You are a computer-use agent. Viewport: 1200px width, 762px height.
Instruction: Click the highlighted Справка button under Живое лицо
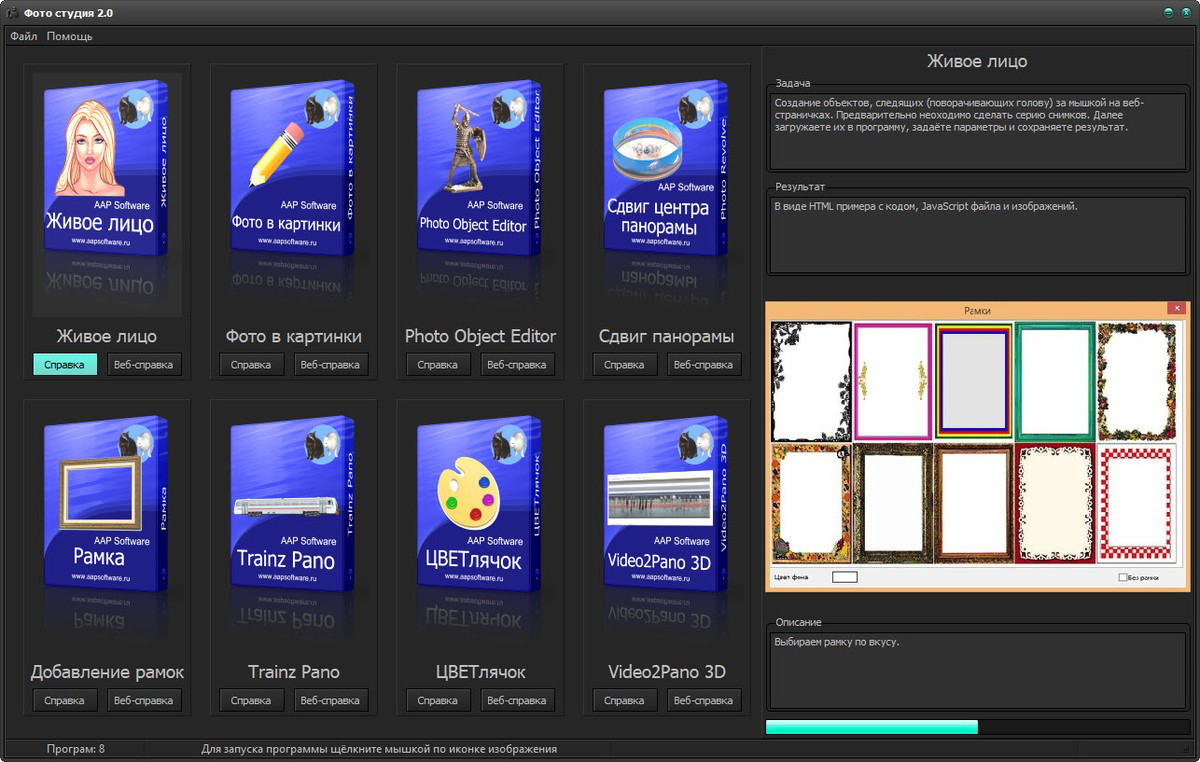(x=65, y=365)
